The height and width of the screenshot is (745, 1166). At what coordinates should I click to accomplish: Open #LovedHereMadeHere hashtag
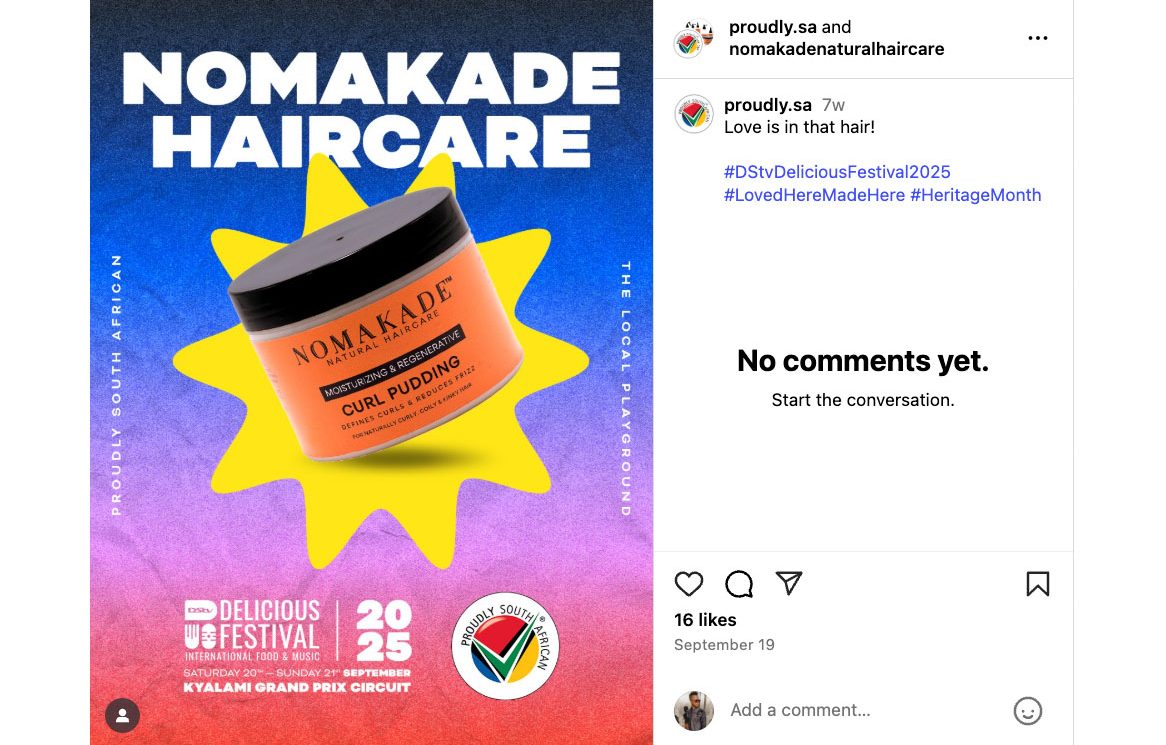[x=814, y=195]
